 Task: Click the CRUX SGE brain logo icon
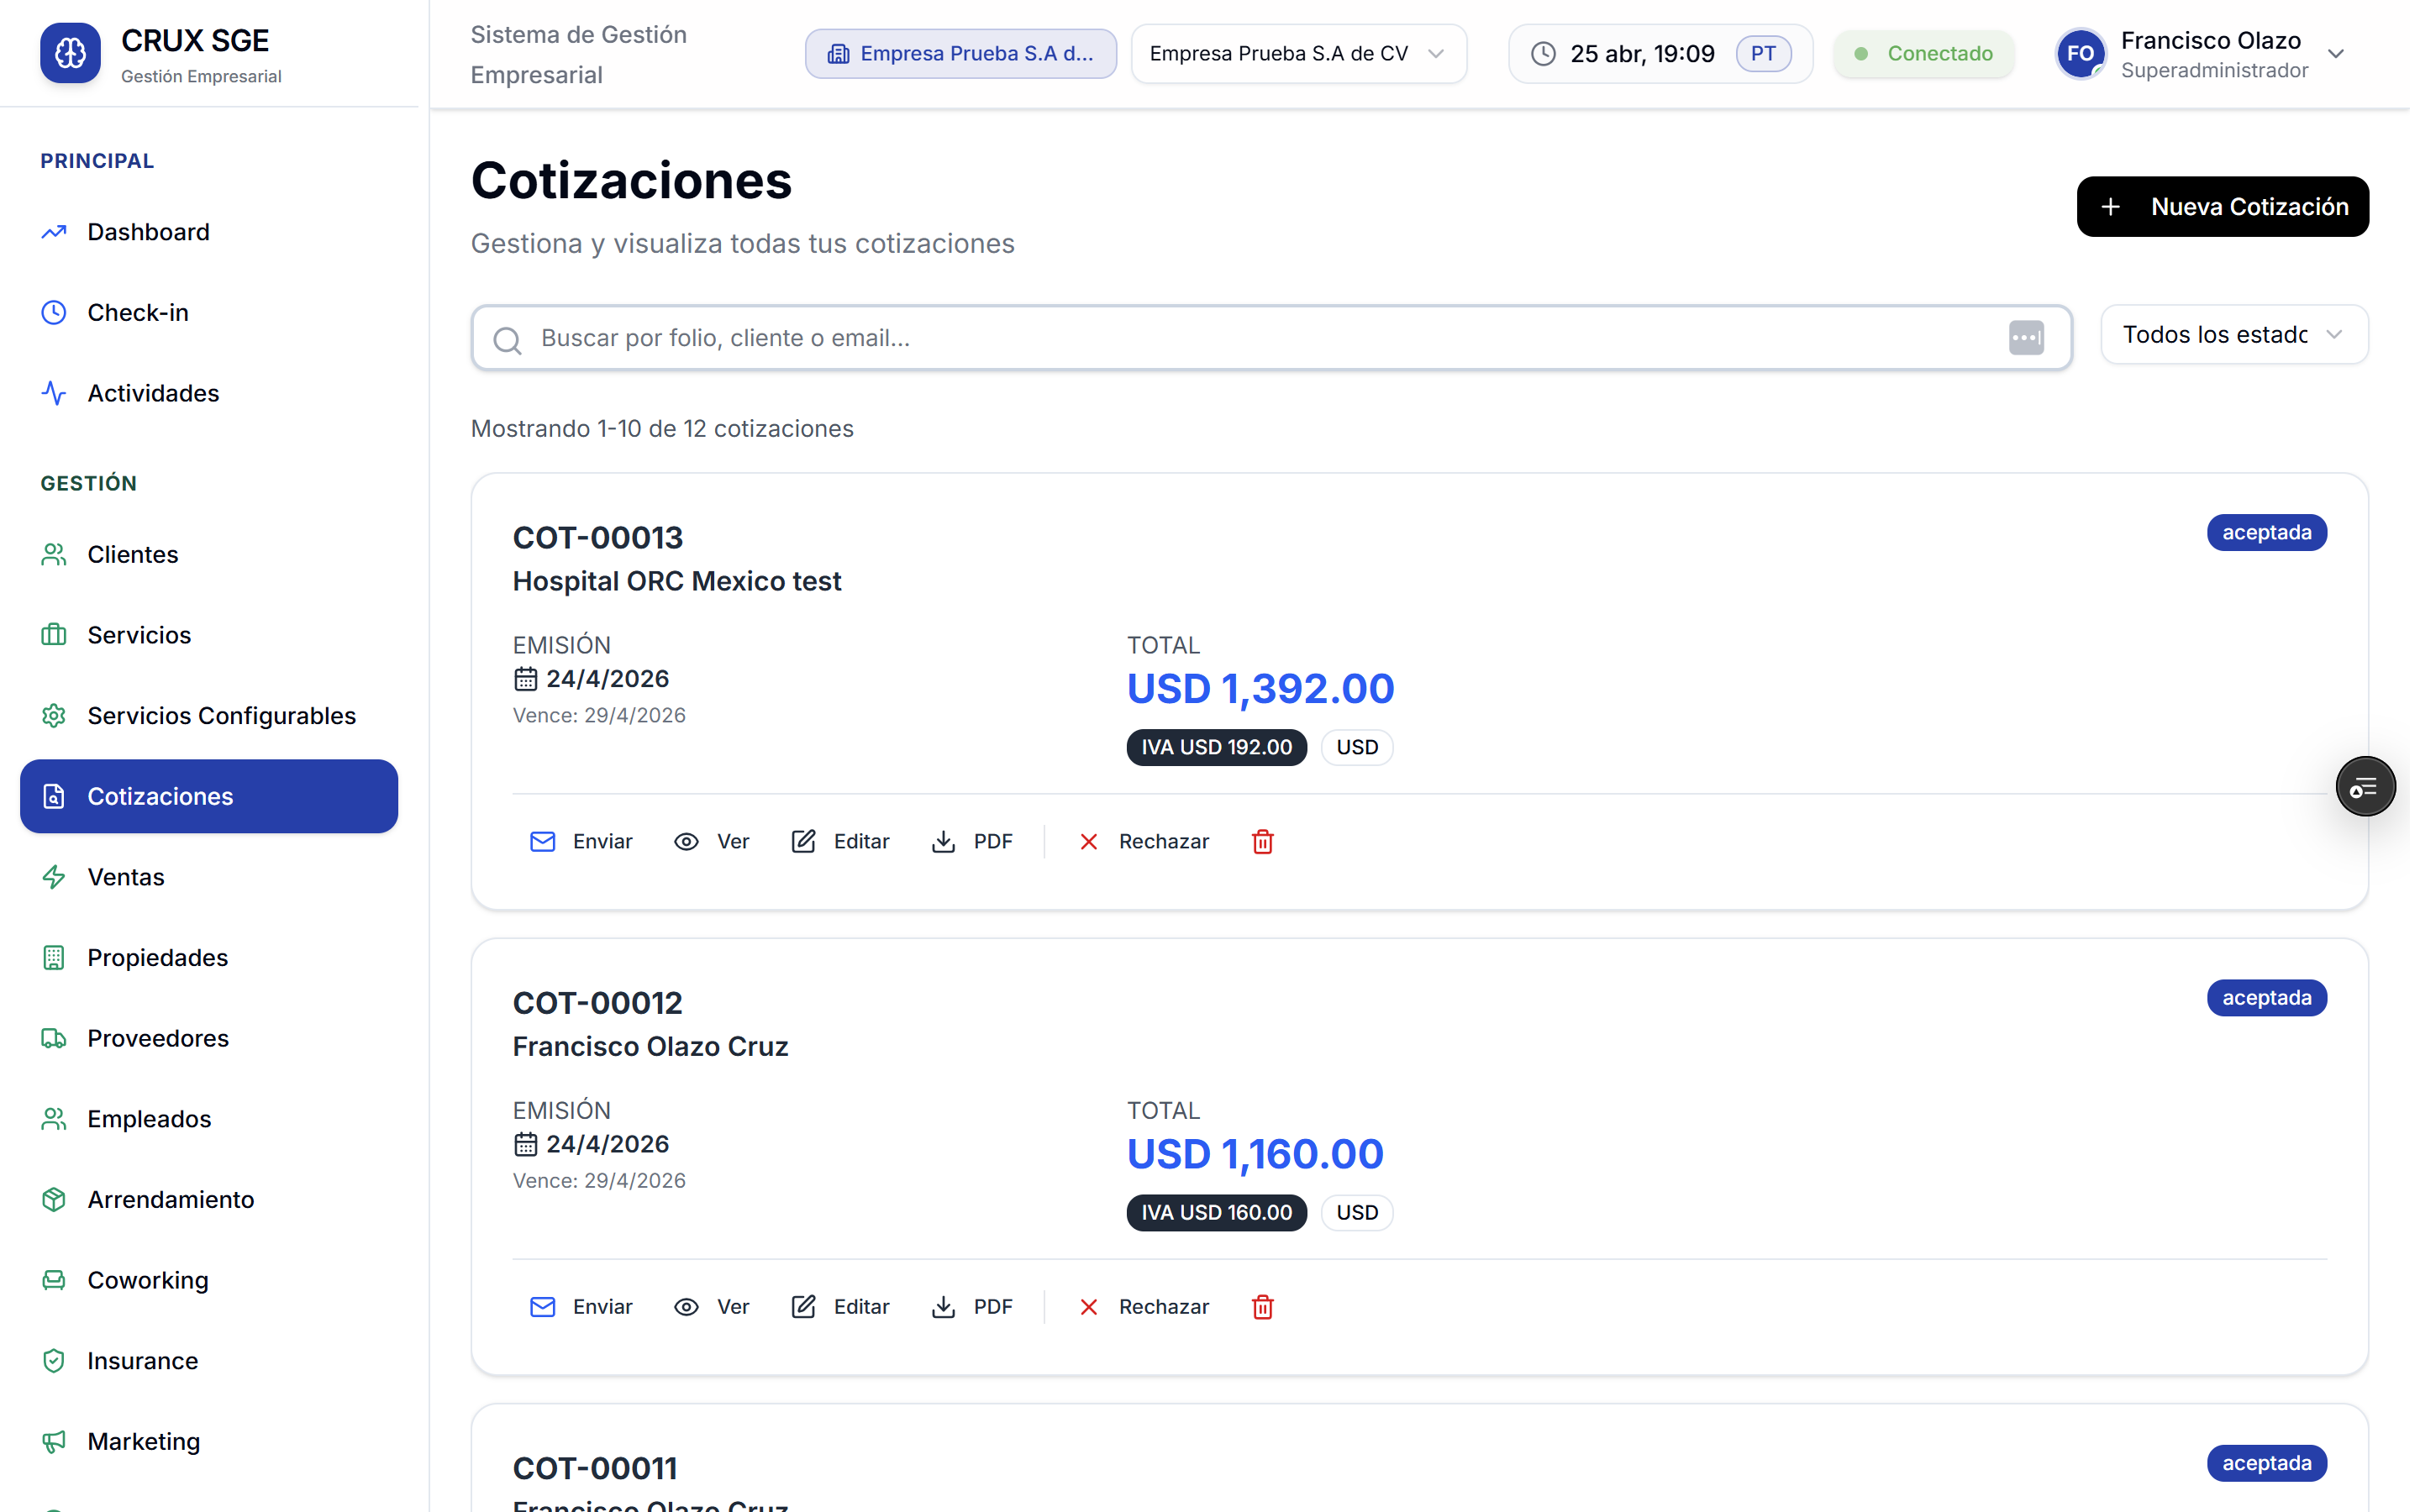tap(70, 53)
